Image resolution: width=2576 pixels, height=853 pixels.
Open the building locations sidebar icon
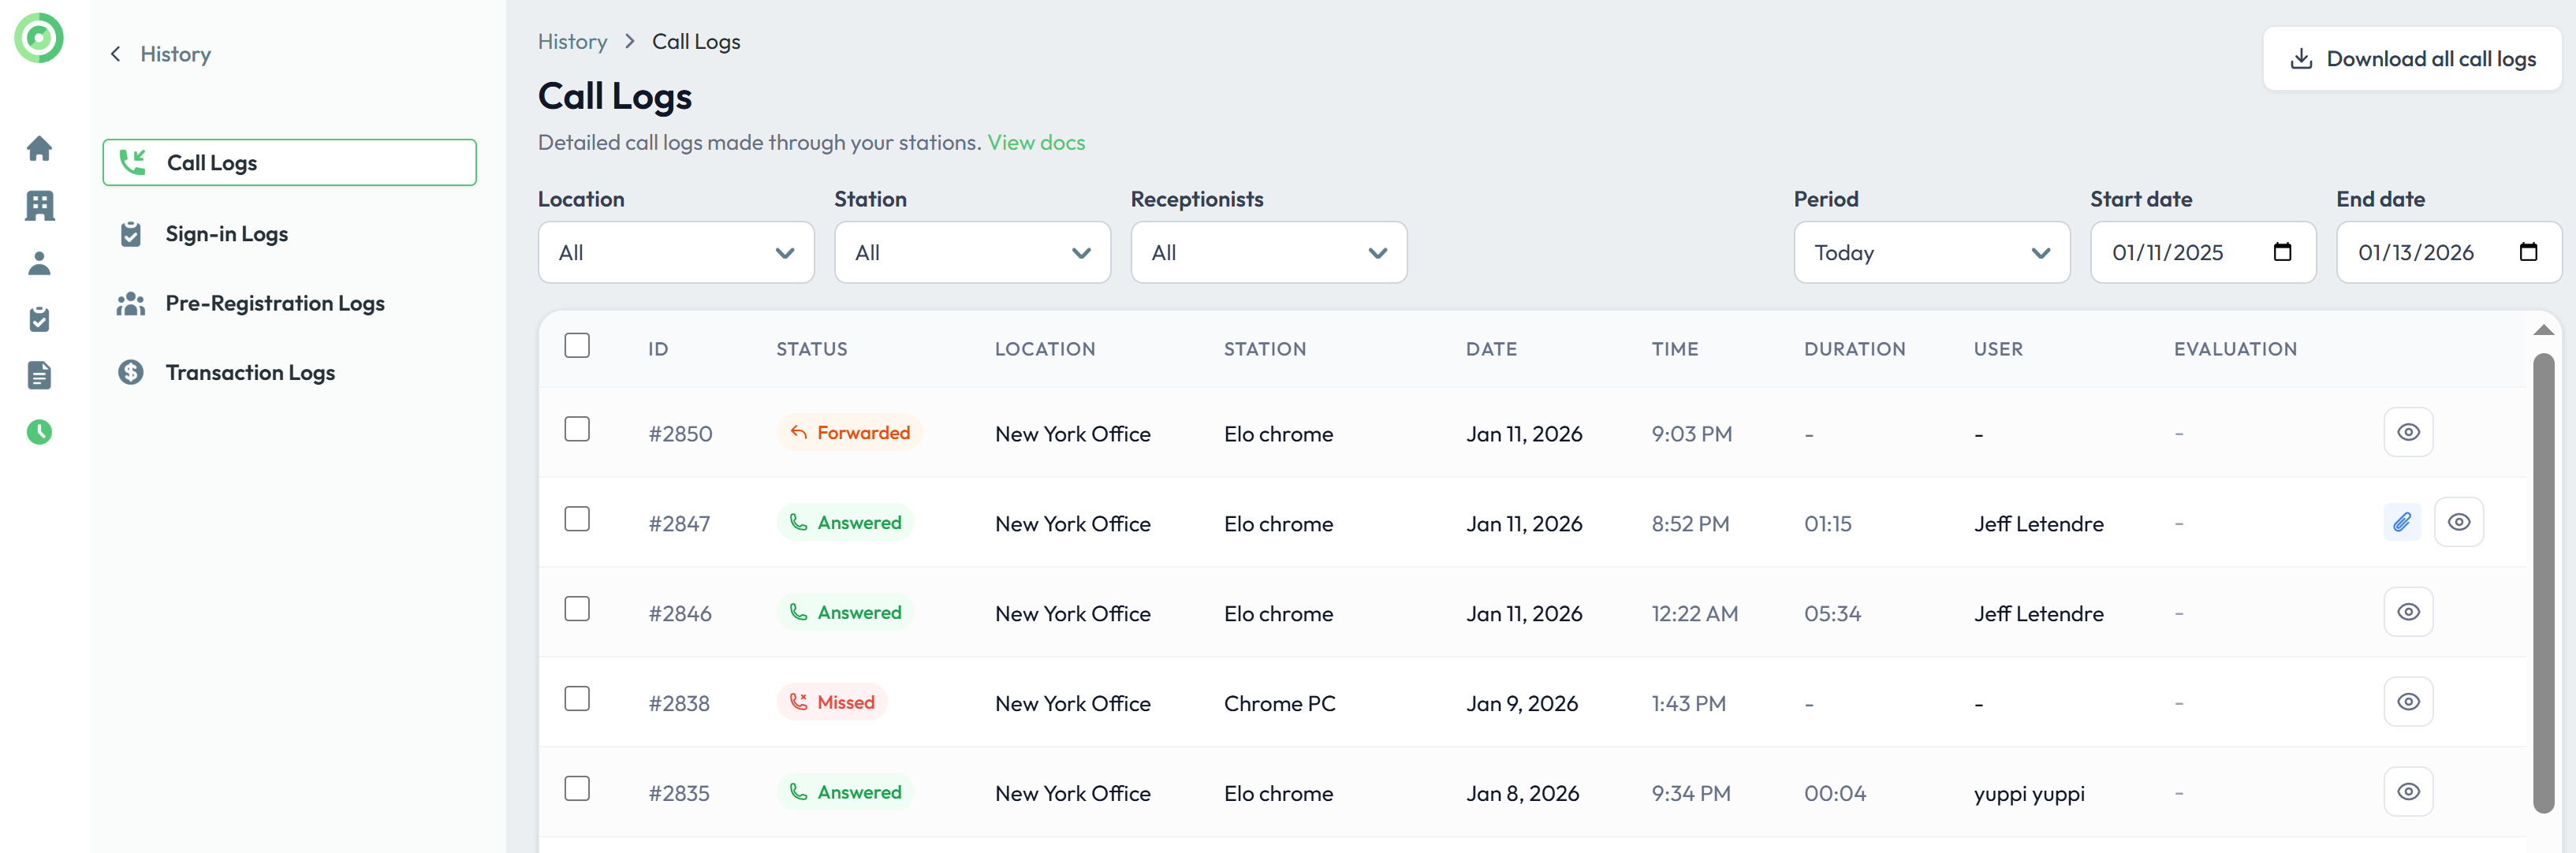coord(39,206)
